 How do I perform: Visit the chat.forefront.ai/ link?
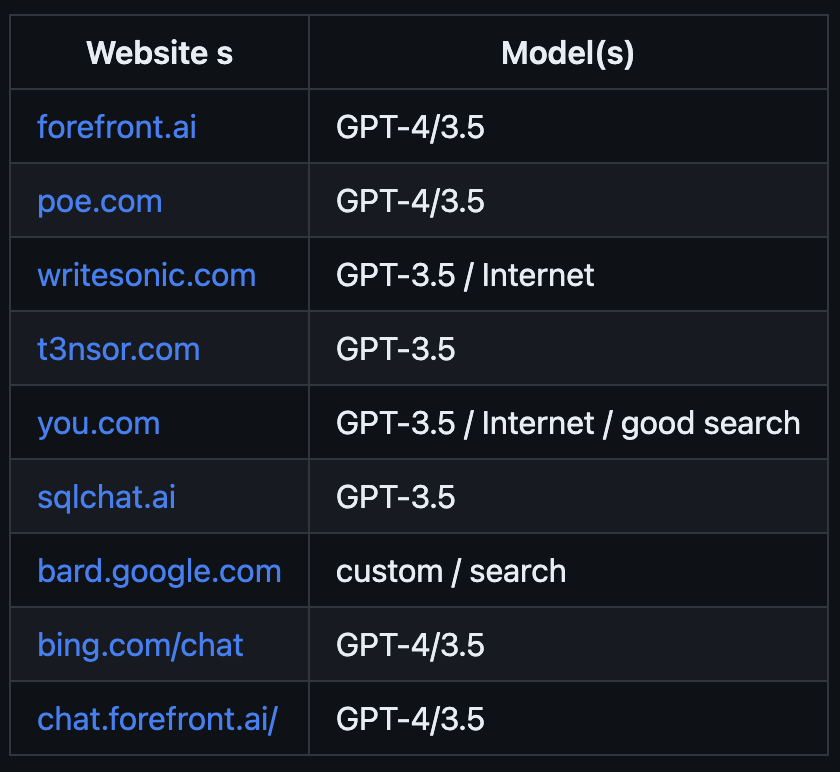[157, 719]
